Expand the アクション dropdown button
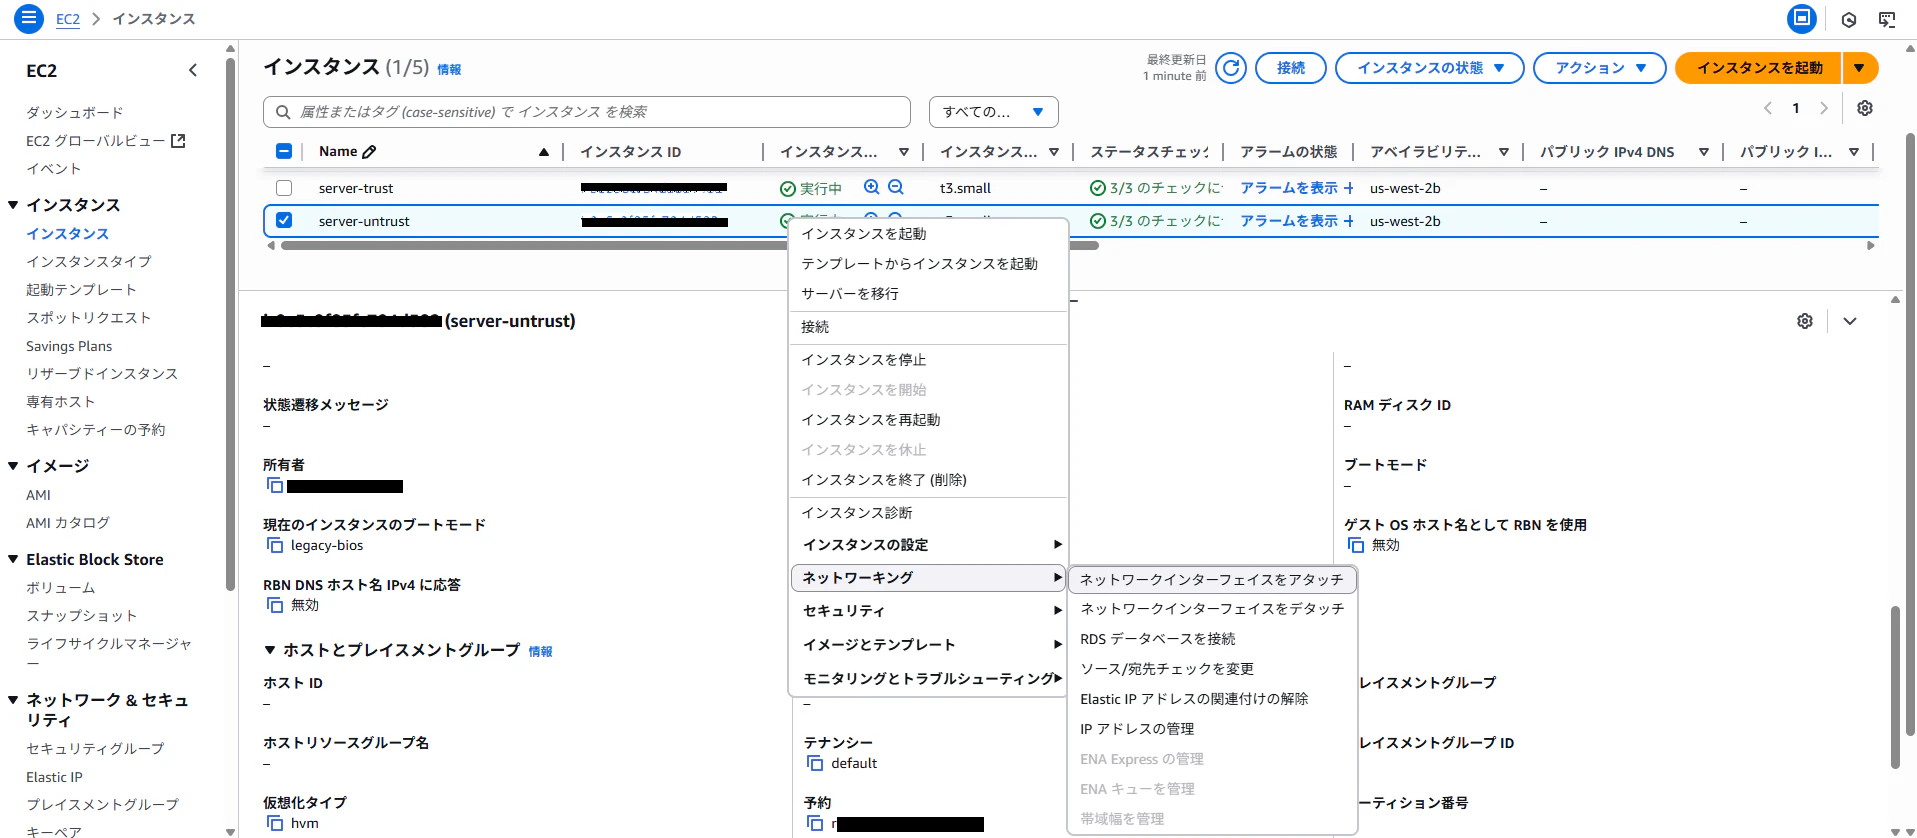The height and width of the screenshot is (838, 1917). tap(1599, 68)
